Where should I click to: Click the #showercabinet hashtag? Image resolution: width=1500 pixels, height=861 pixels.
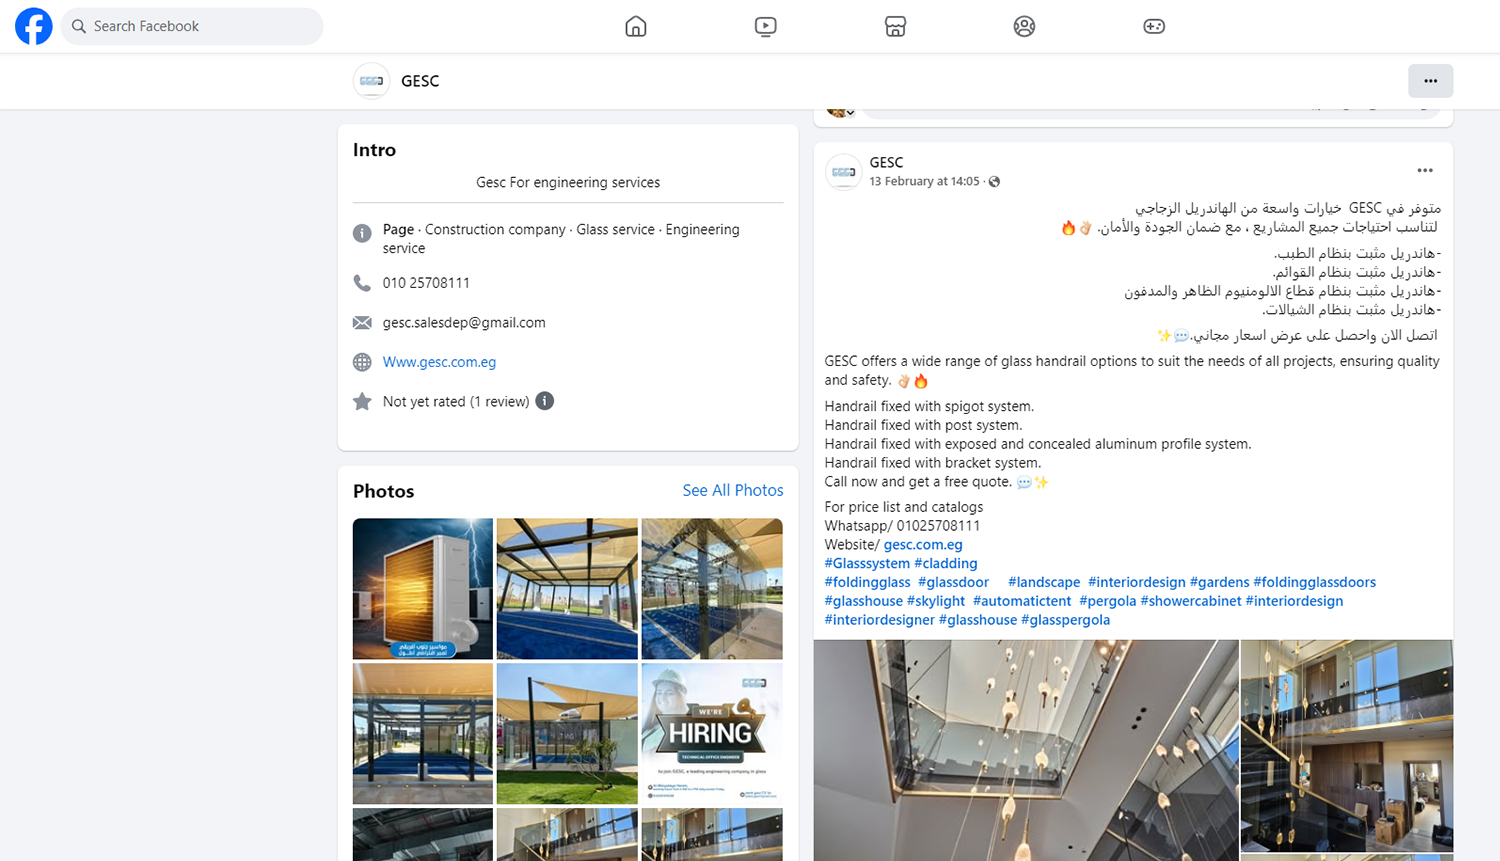point(1191,601)
